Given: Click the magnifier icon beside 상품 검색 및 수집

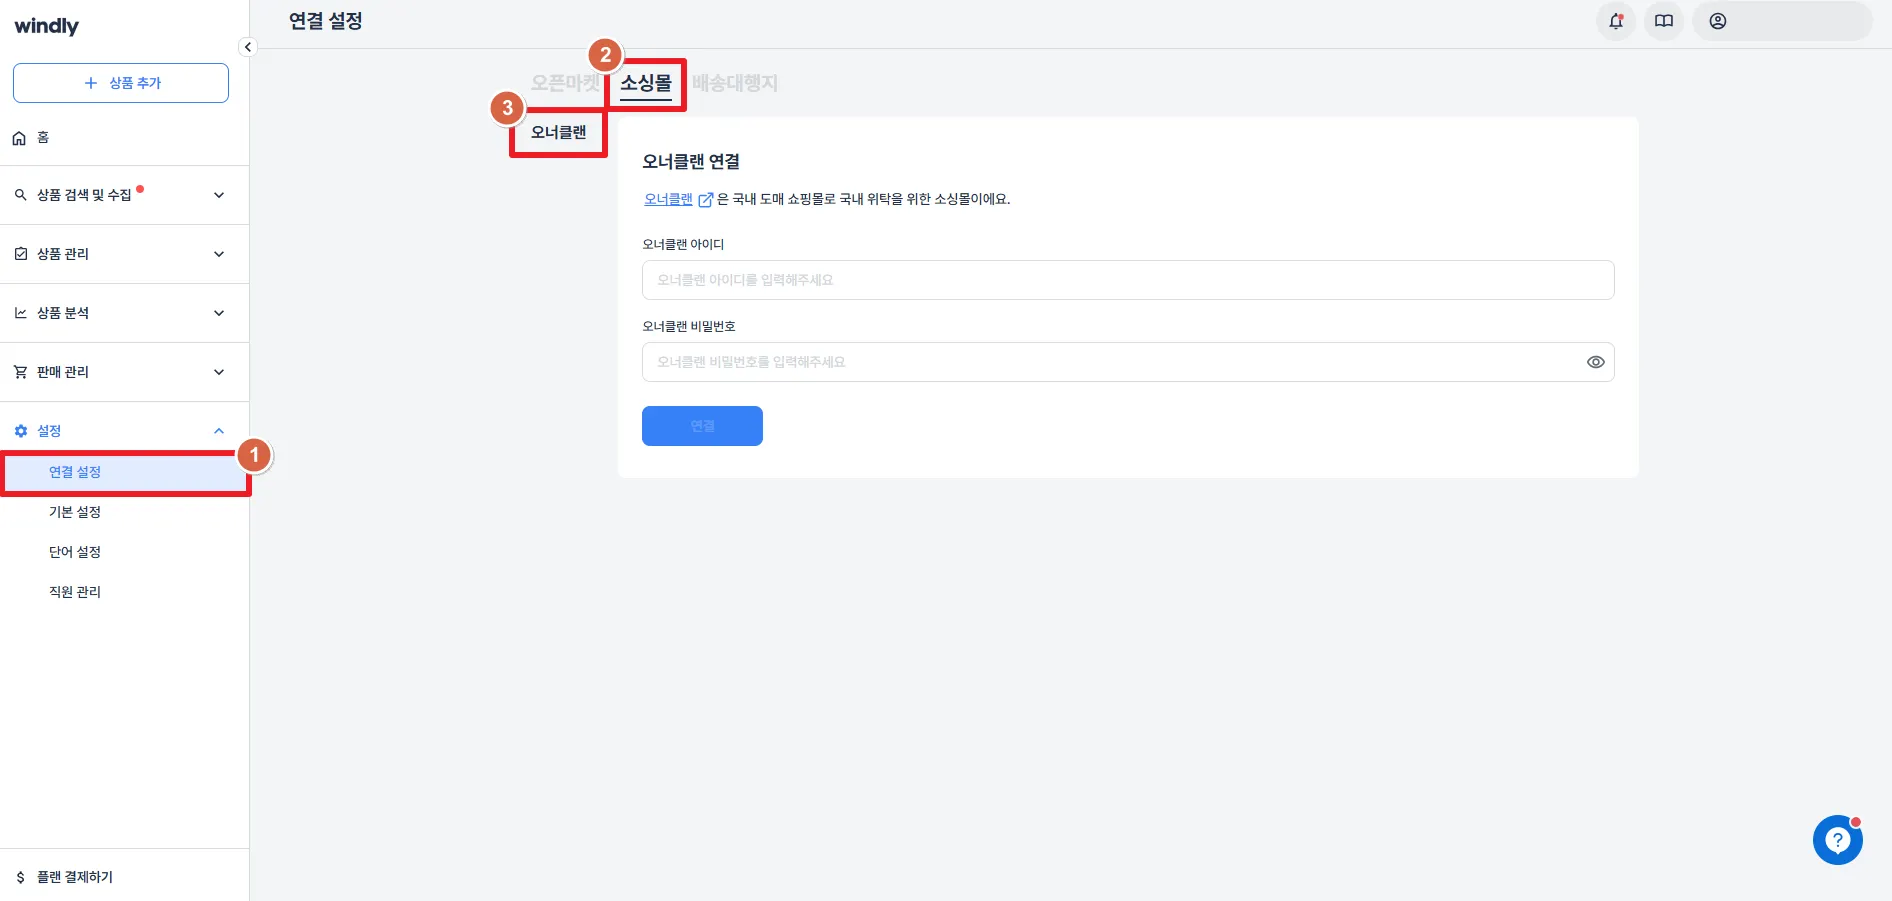Looking at the screenshot, I should pyautogui.click(x=20, y=195).
